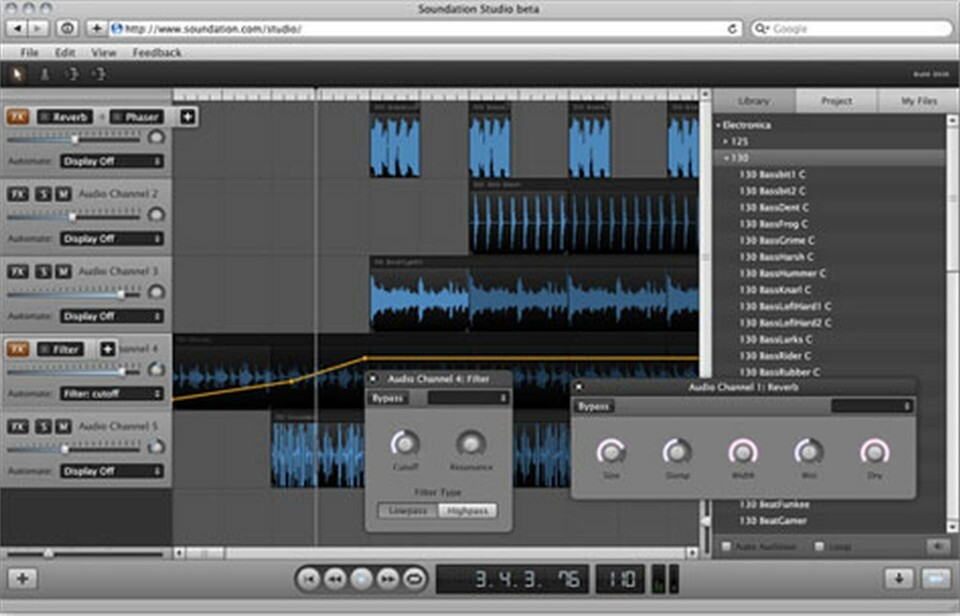Click the download arrow button at bottom right
Image resolution: width=960 pixels, height=616 pixels.
[x=898, y=579]
